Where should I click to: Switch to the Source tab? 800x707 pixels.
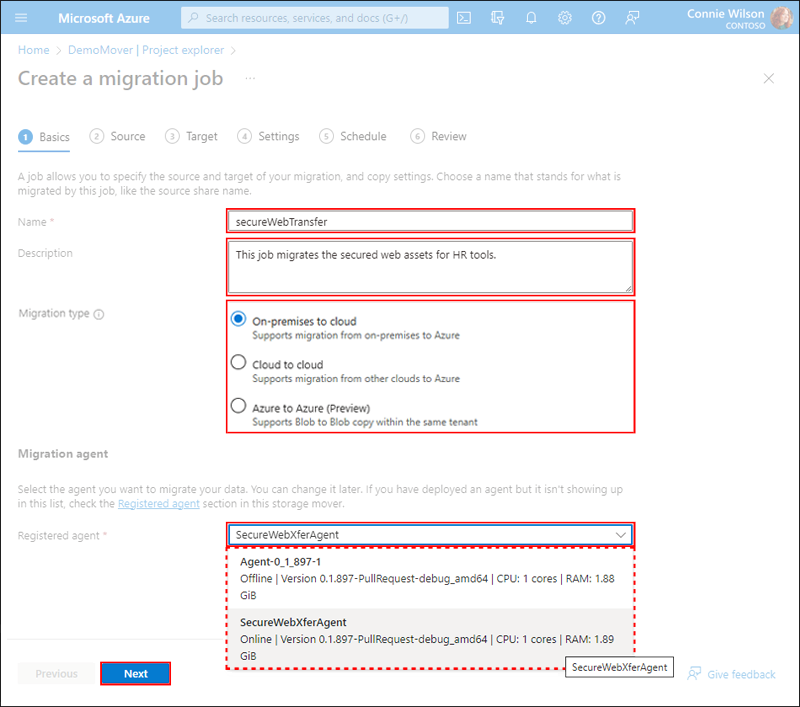[x=117, y=136]
